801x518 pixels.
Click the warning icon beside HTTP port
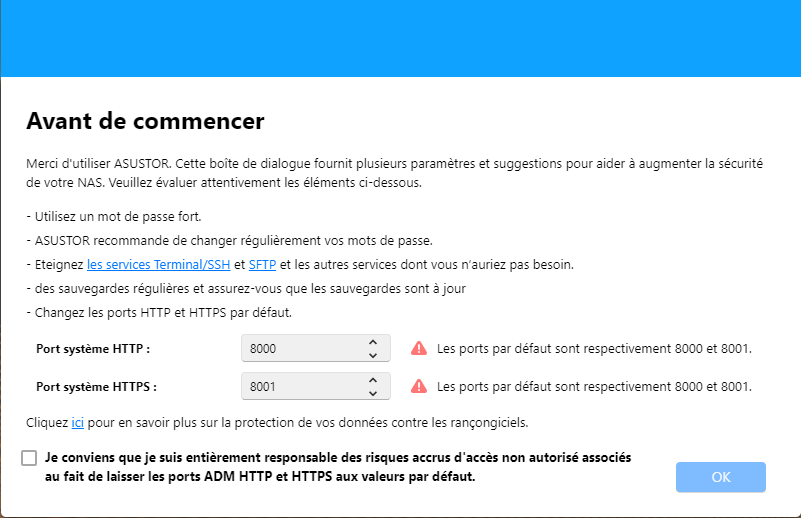(419, 348)
